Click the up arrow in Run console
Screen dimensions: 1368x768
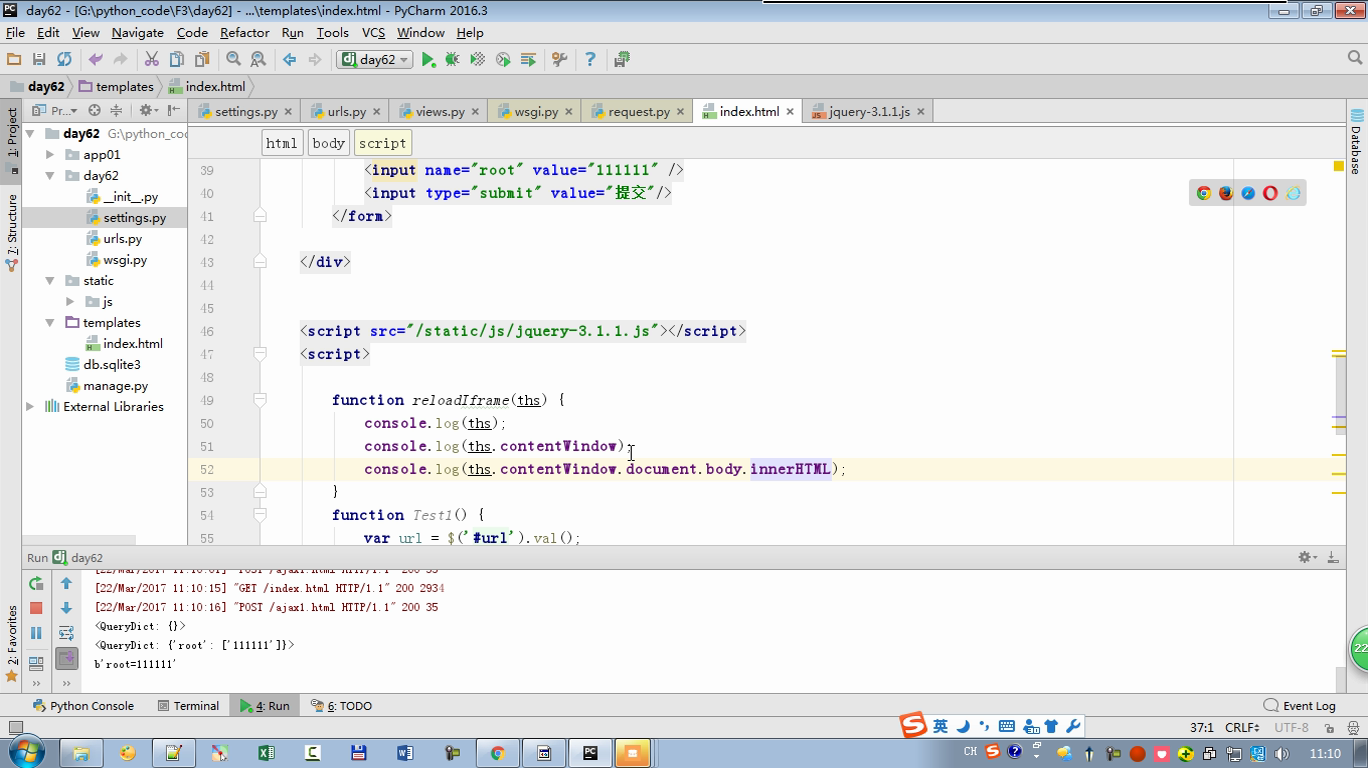pyautogui.click(x=66, y=583)
